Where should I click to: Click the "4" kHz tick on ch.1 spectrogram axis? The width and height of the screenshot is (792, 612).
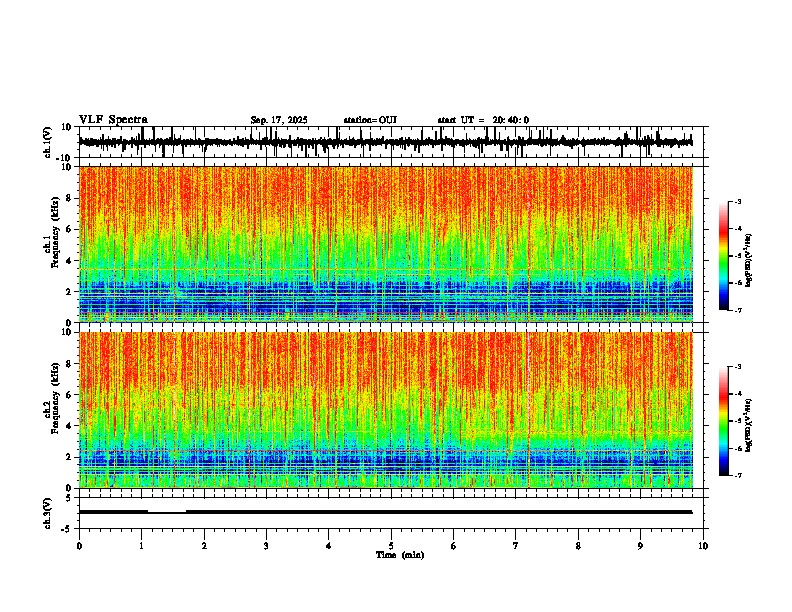pyautogui.click(x=70, y=261)
